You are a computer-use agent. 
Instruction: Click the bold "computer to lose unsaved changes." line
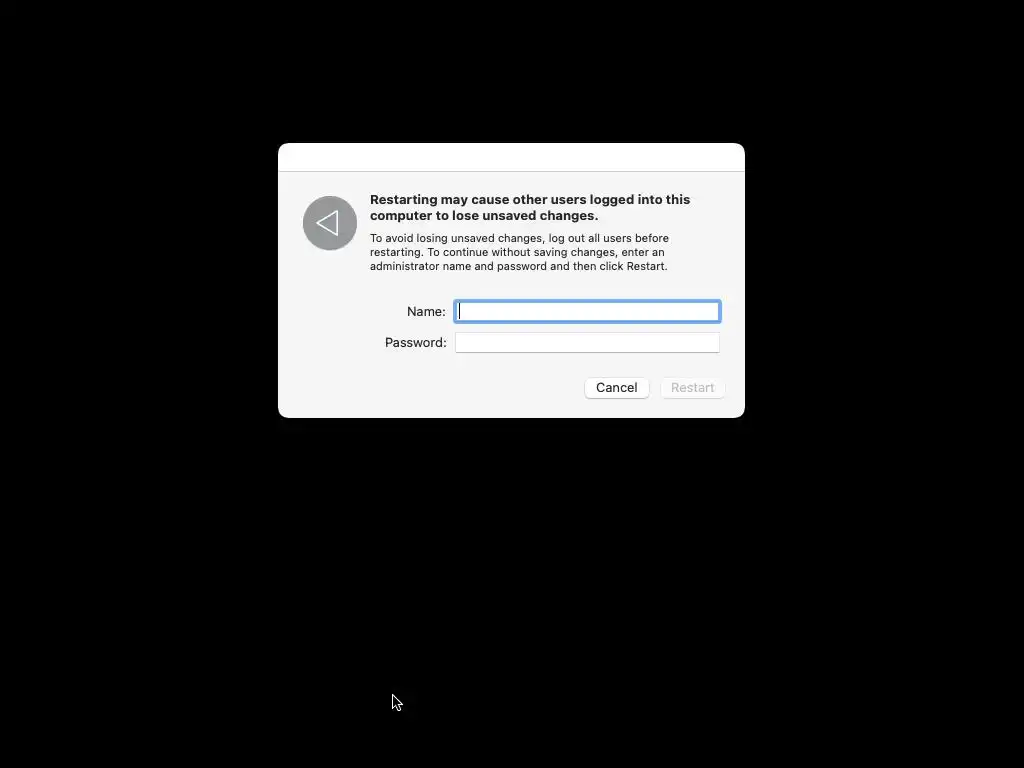[x=484, y=216]
